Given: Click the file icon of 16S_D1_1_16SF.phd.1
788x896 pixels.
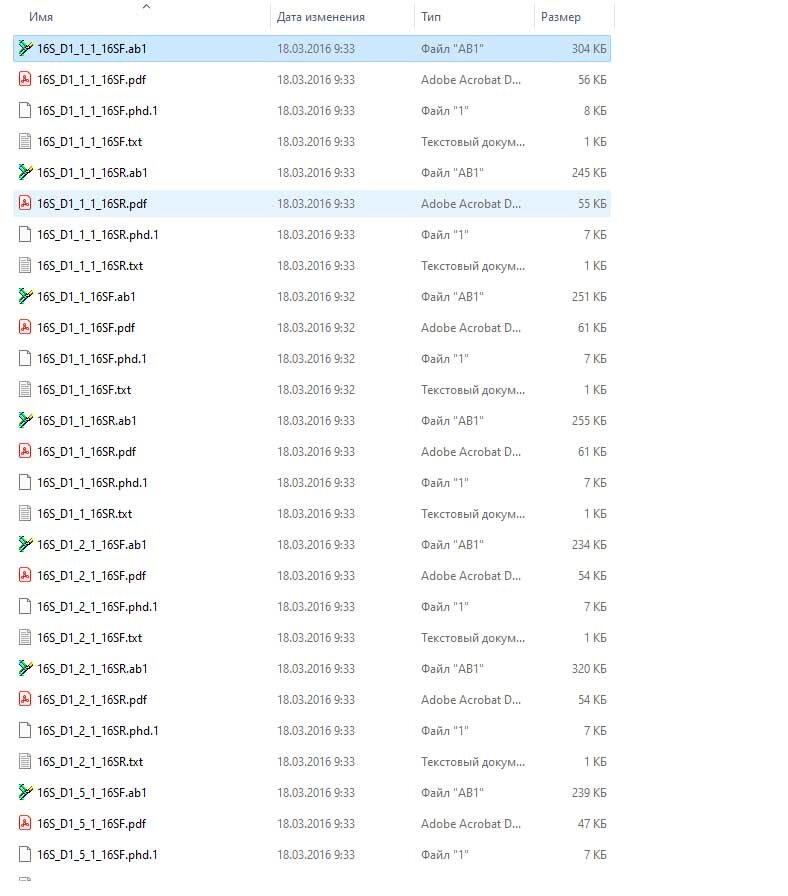Looking at the screenshot, I should click(x=25, y=359).
